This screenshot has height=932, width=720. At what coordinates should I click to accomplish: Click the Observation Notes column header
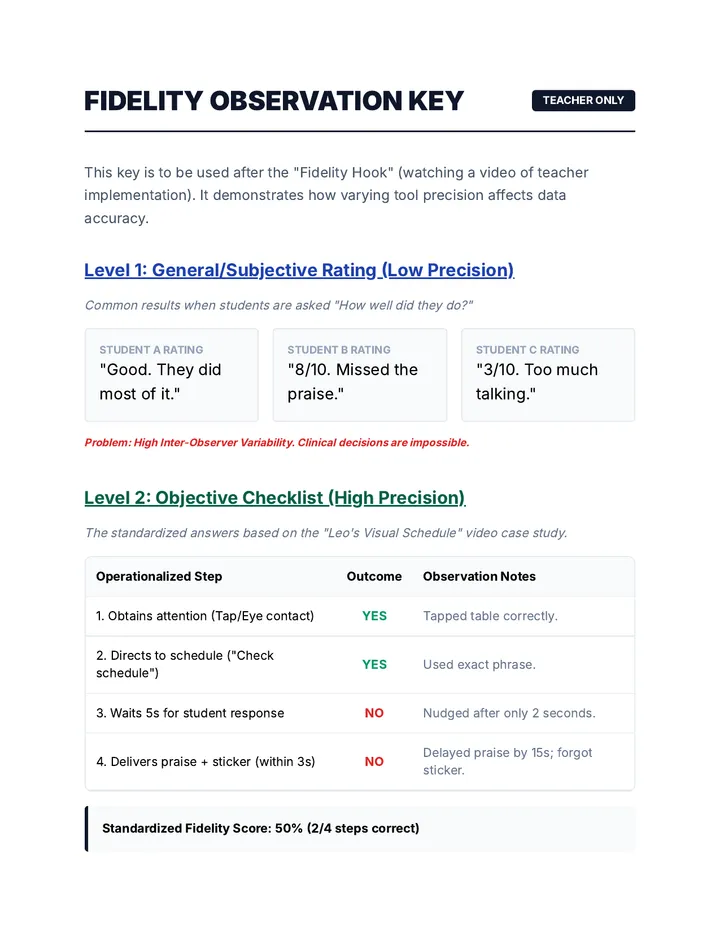click(x=479, y=577)
